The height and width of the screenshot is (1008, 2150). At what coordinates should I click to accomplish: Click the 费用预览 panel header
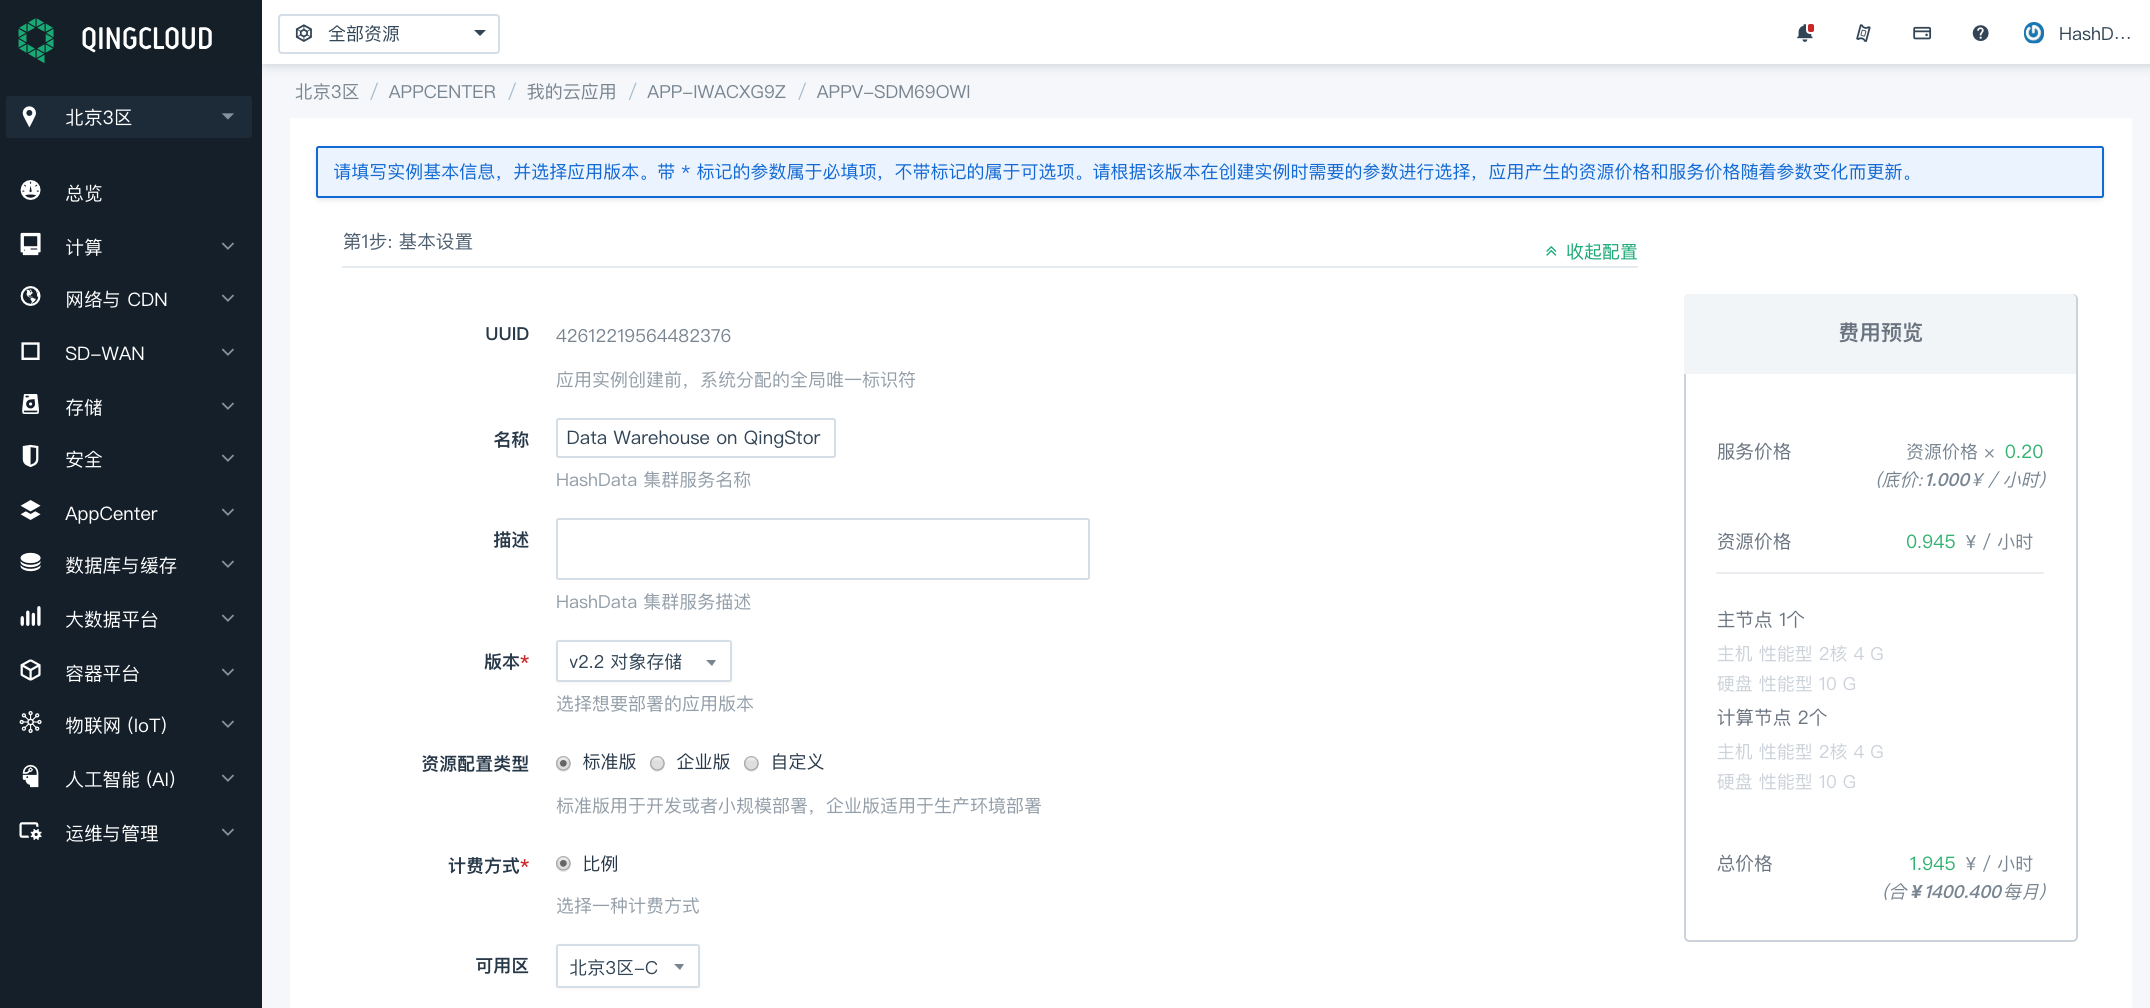(1880, 333)
